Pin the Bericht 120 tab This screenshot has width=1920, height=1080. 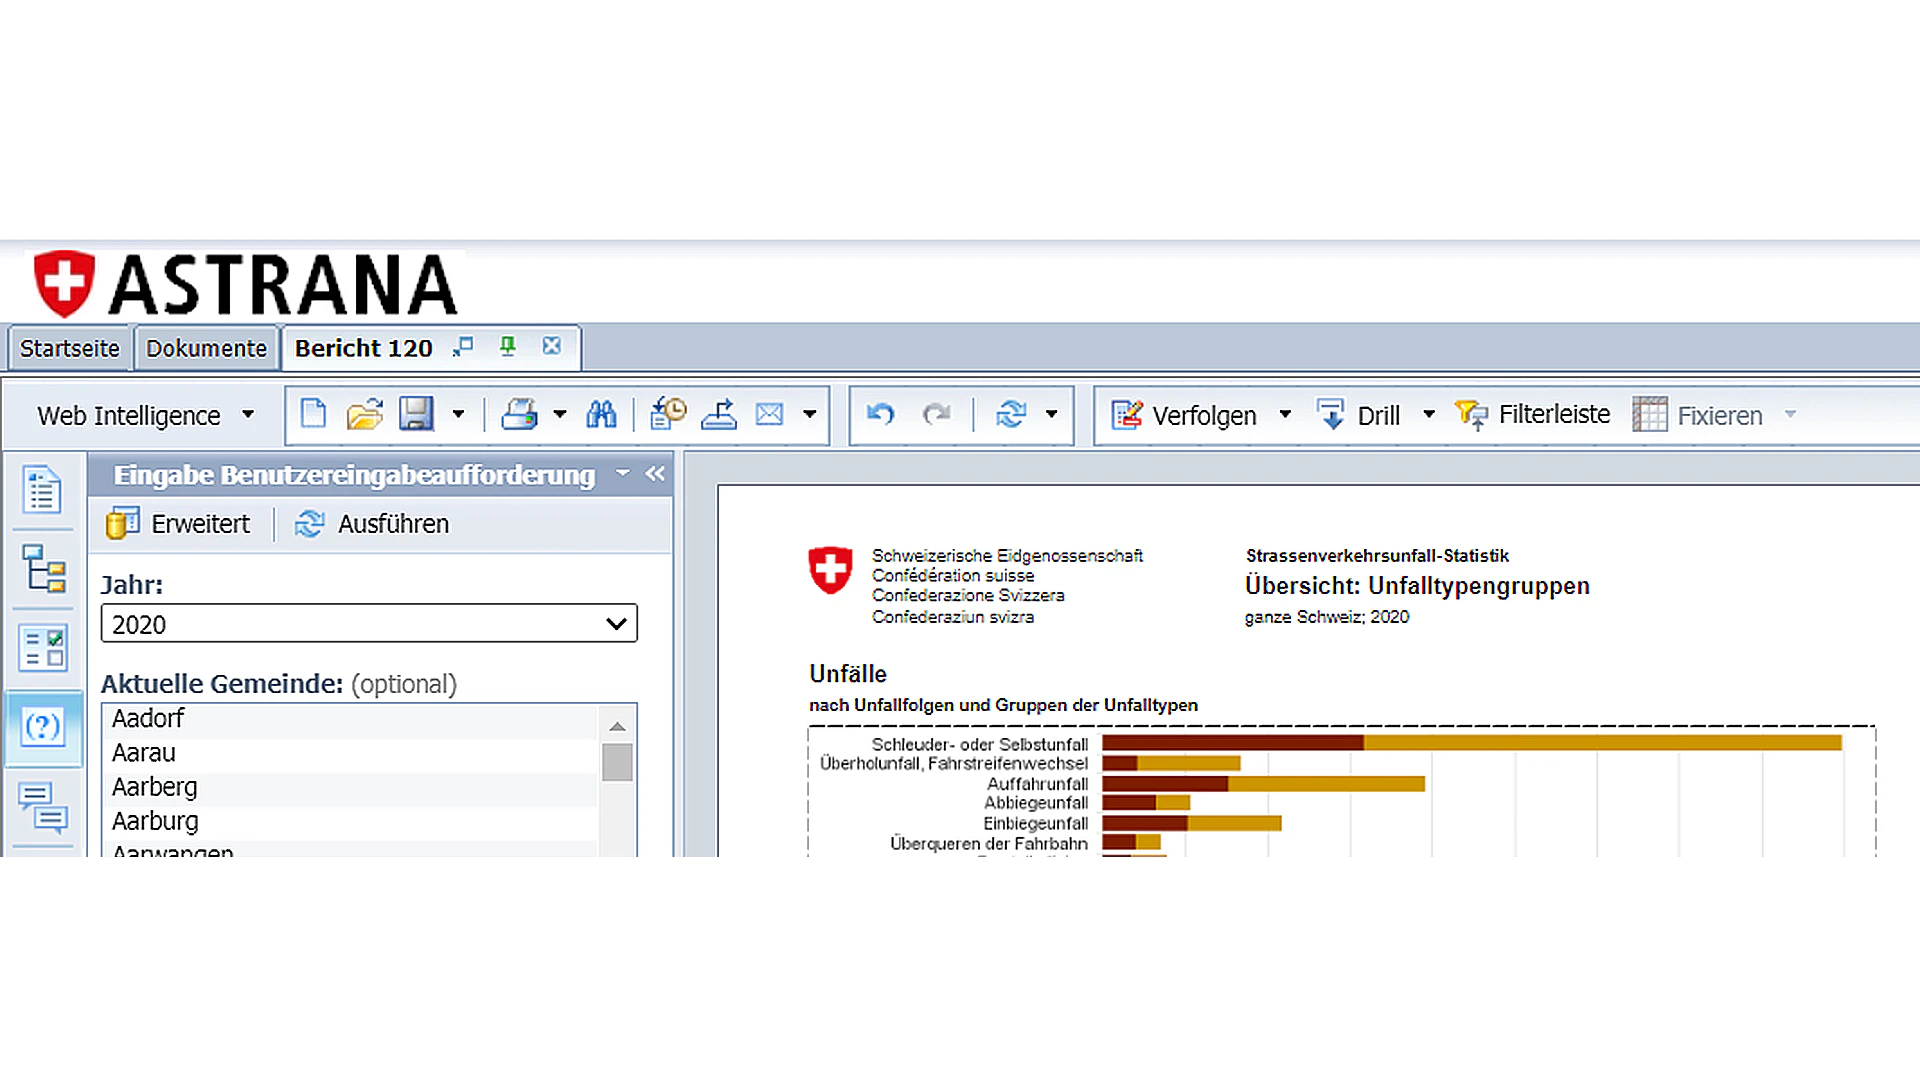(x=508, y=347)
